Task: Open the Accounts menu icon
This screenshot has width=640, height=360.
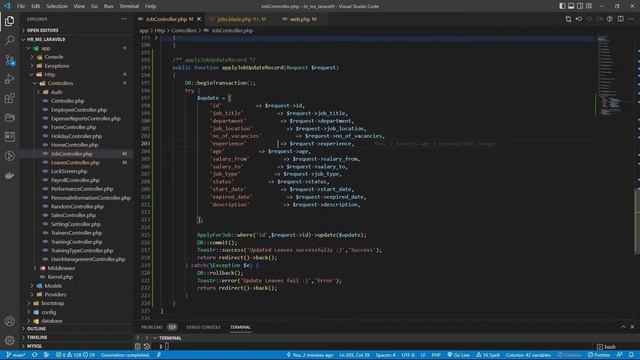Action: (9, 321)
